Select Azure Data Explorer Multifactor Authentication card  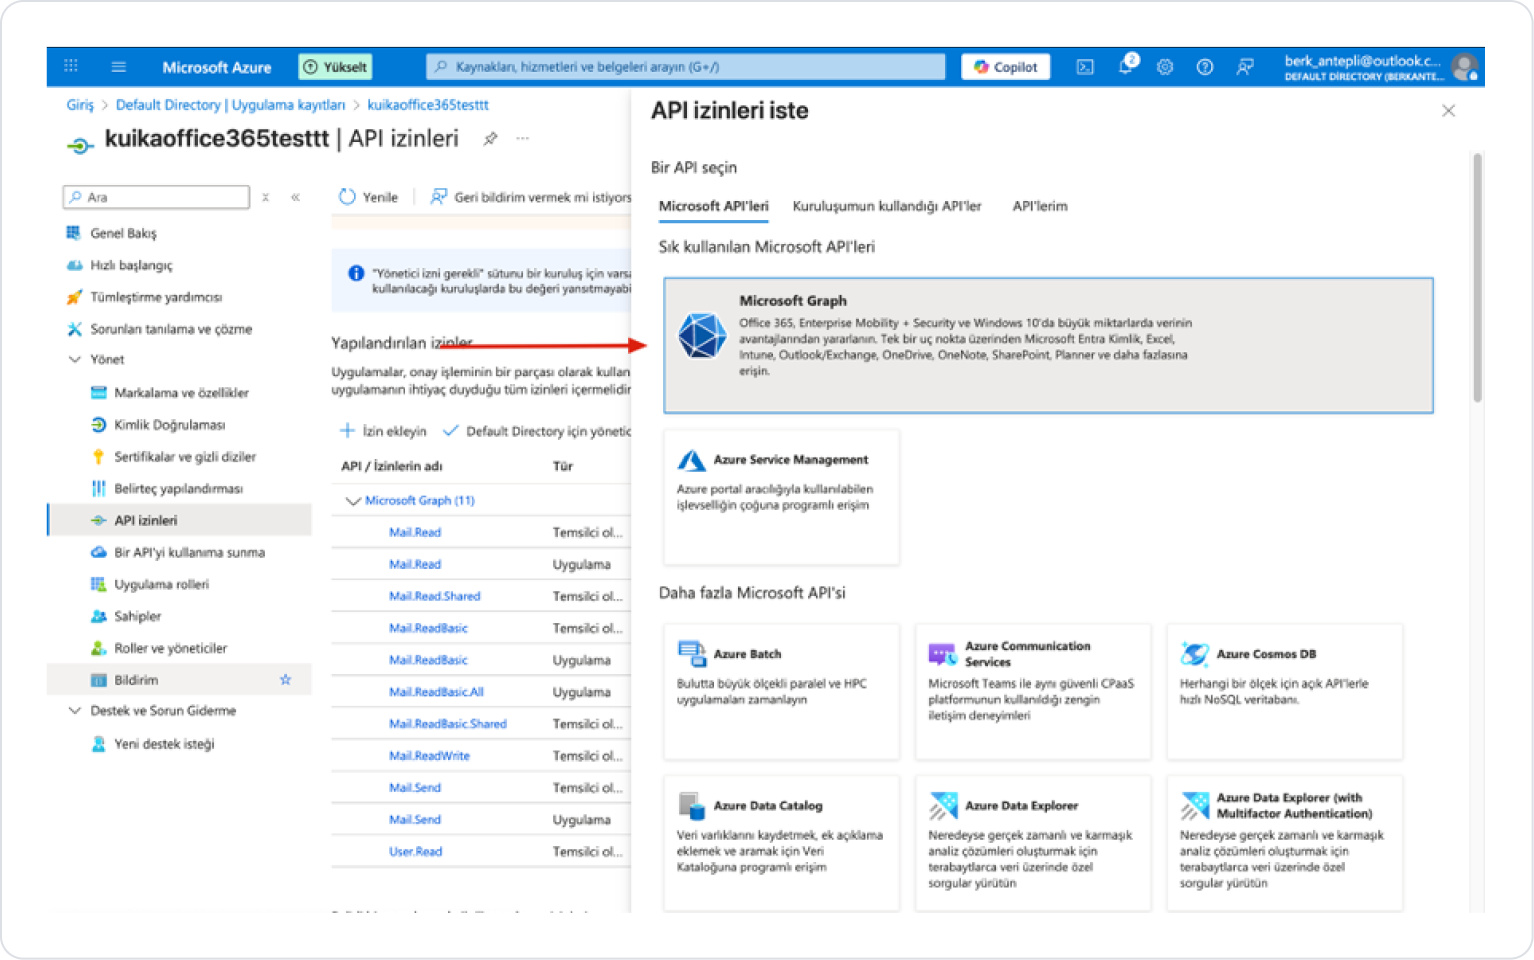click(1284, 844)
